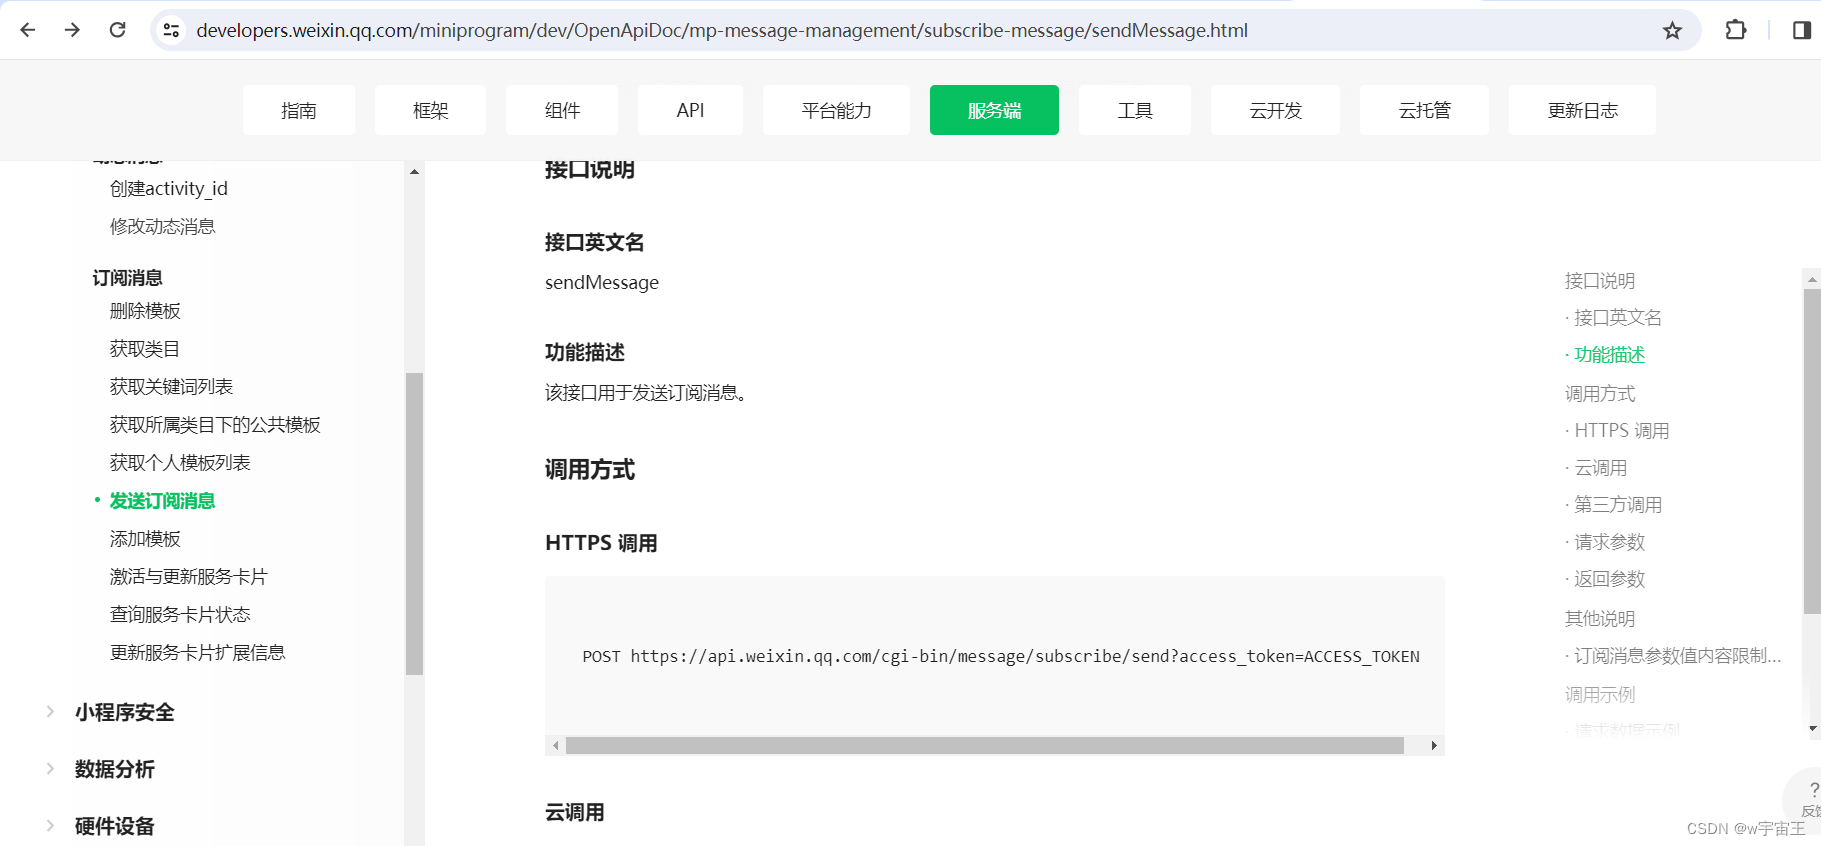Open 创建activity_id in sidebar

point(169,188)
